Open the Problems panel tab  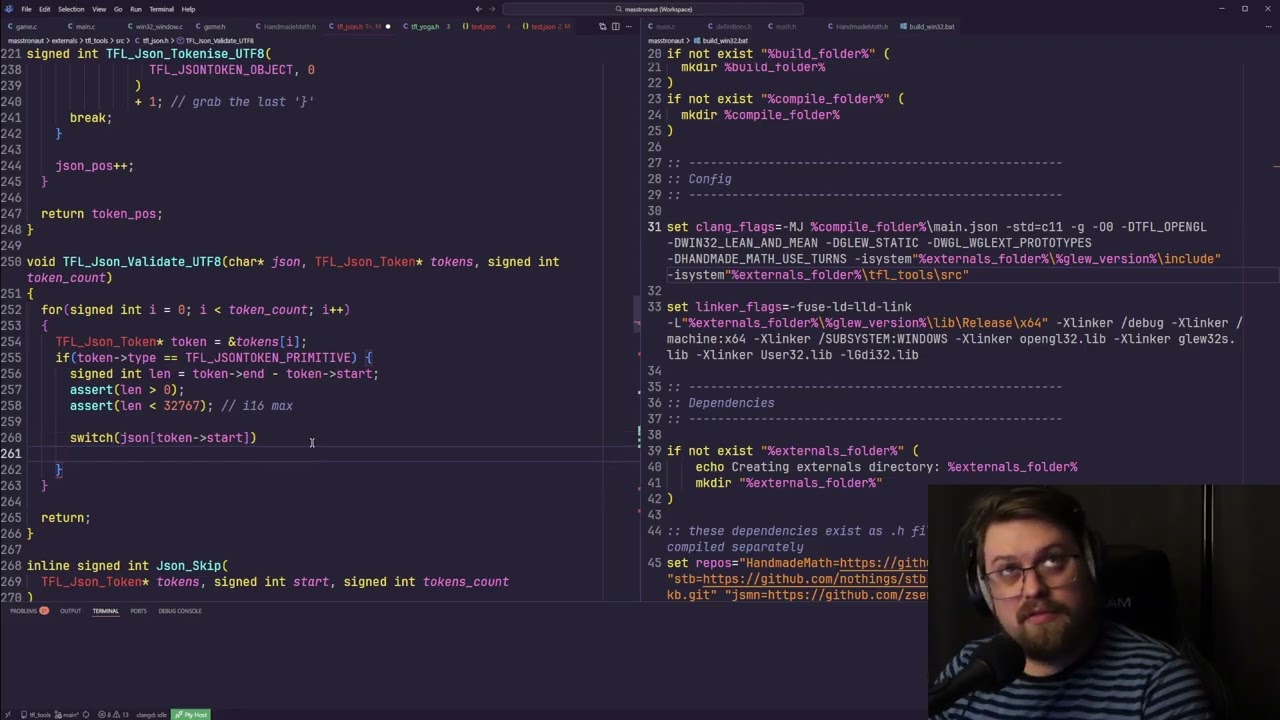29,611
